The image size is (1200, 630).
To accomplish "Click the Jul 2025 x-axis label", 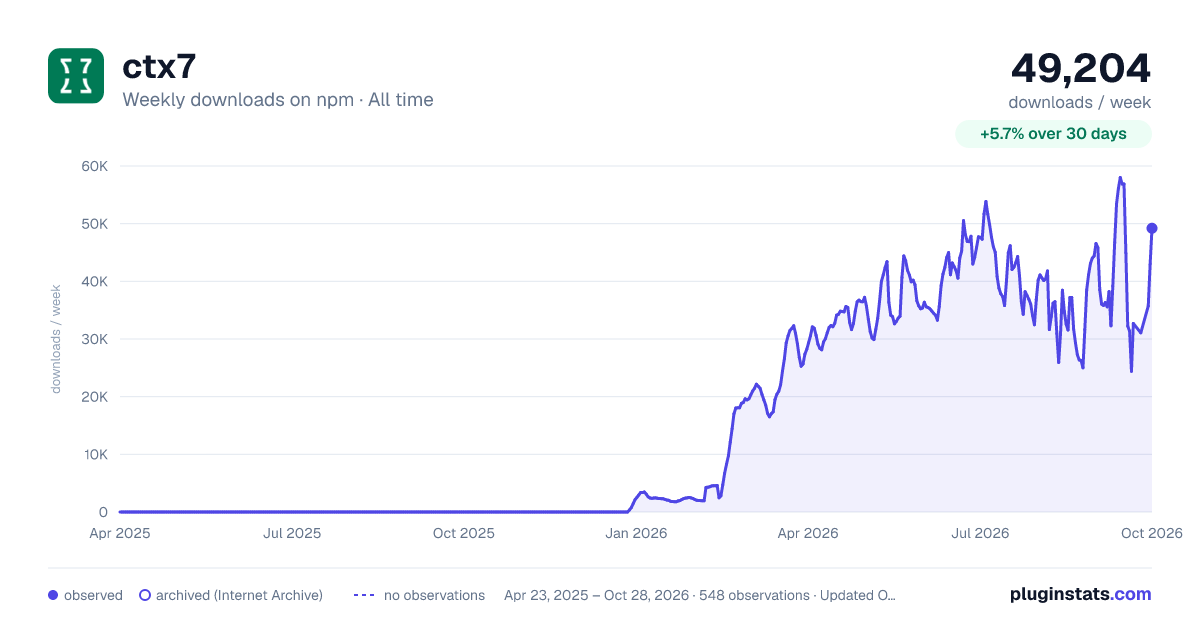I will (x=292, y=534).
